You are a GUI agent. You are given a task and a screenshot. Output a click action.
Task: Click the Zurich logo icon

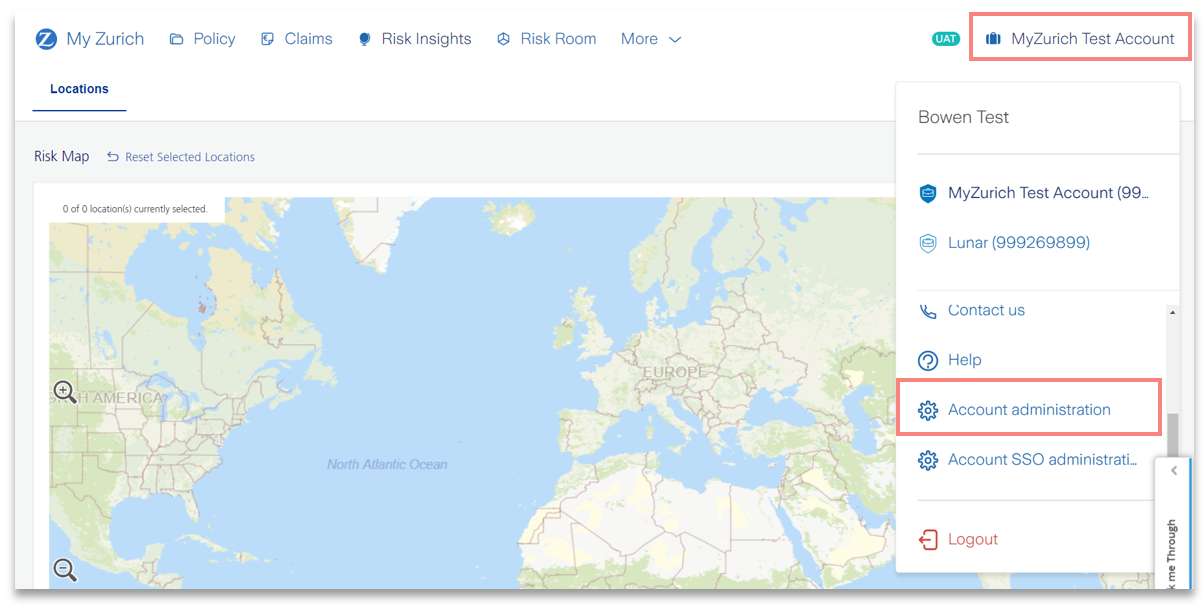pyautogui.click(x=46, y=39)
